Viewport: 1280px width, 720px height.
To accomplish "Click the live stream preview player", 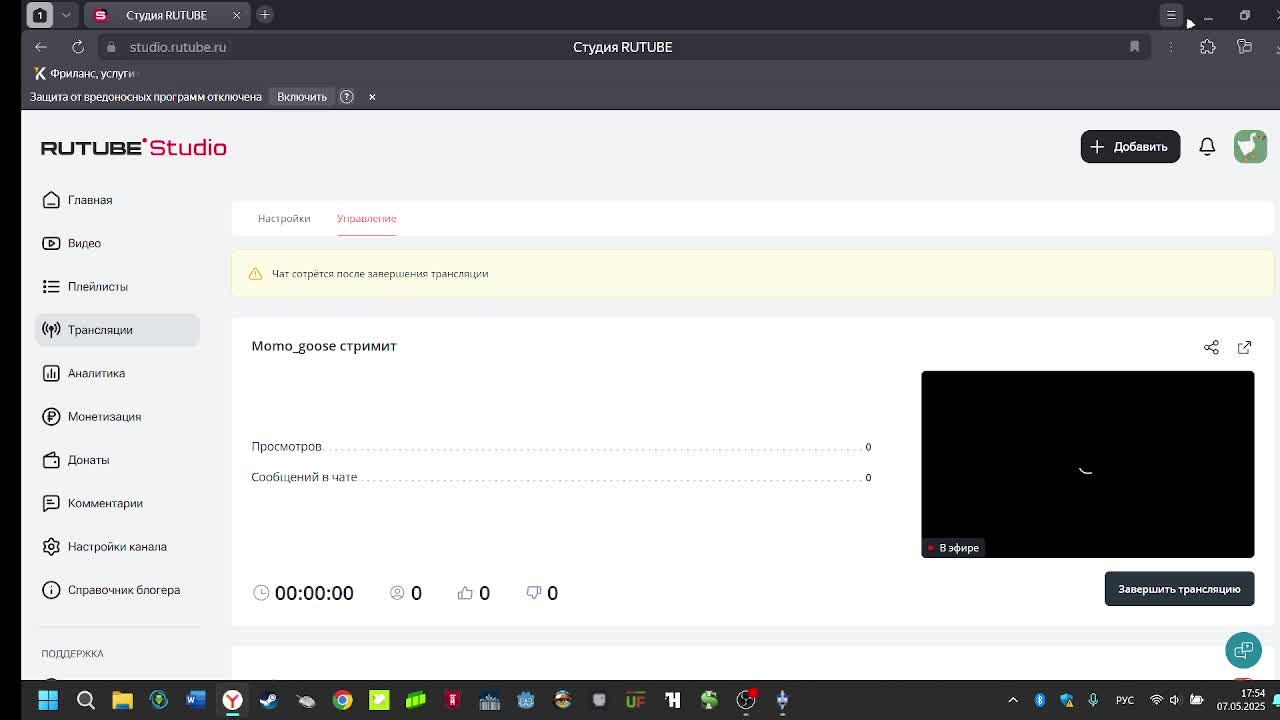I will point(1087,464).
